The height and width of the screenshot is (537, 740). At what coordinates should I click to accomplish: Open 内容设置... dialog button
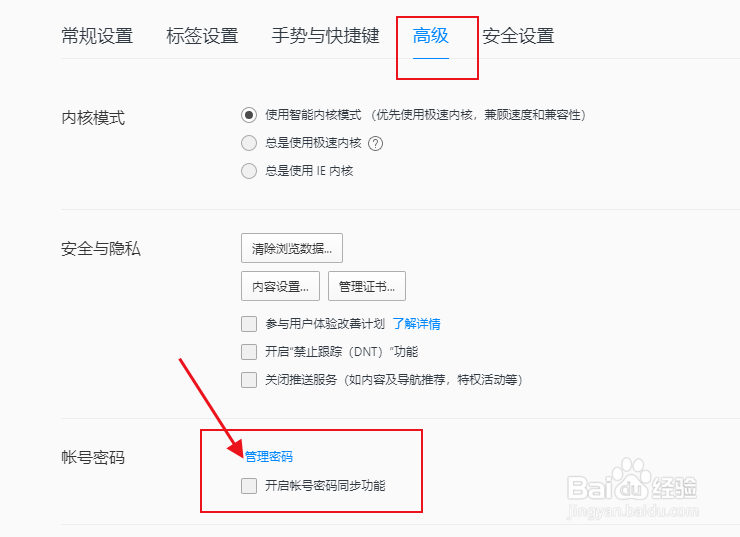coord(280,286)
